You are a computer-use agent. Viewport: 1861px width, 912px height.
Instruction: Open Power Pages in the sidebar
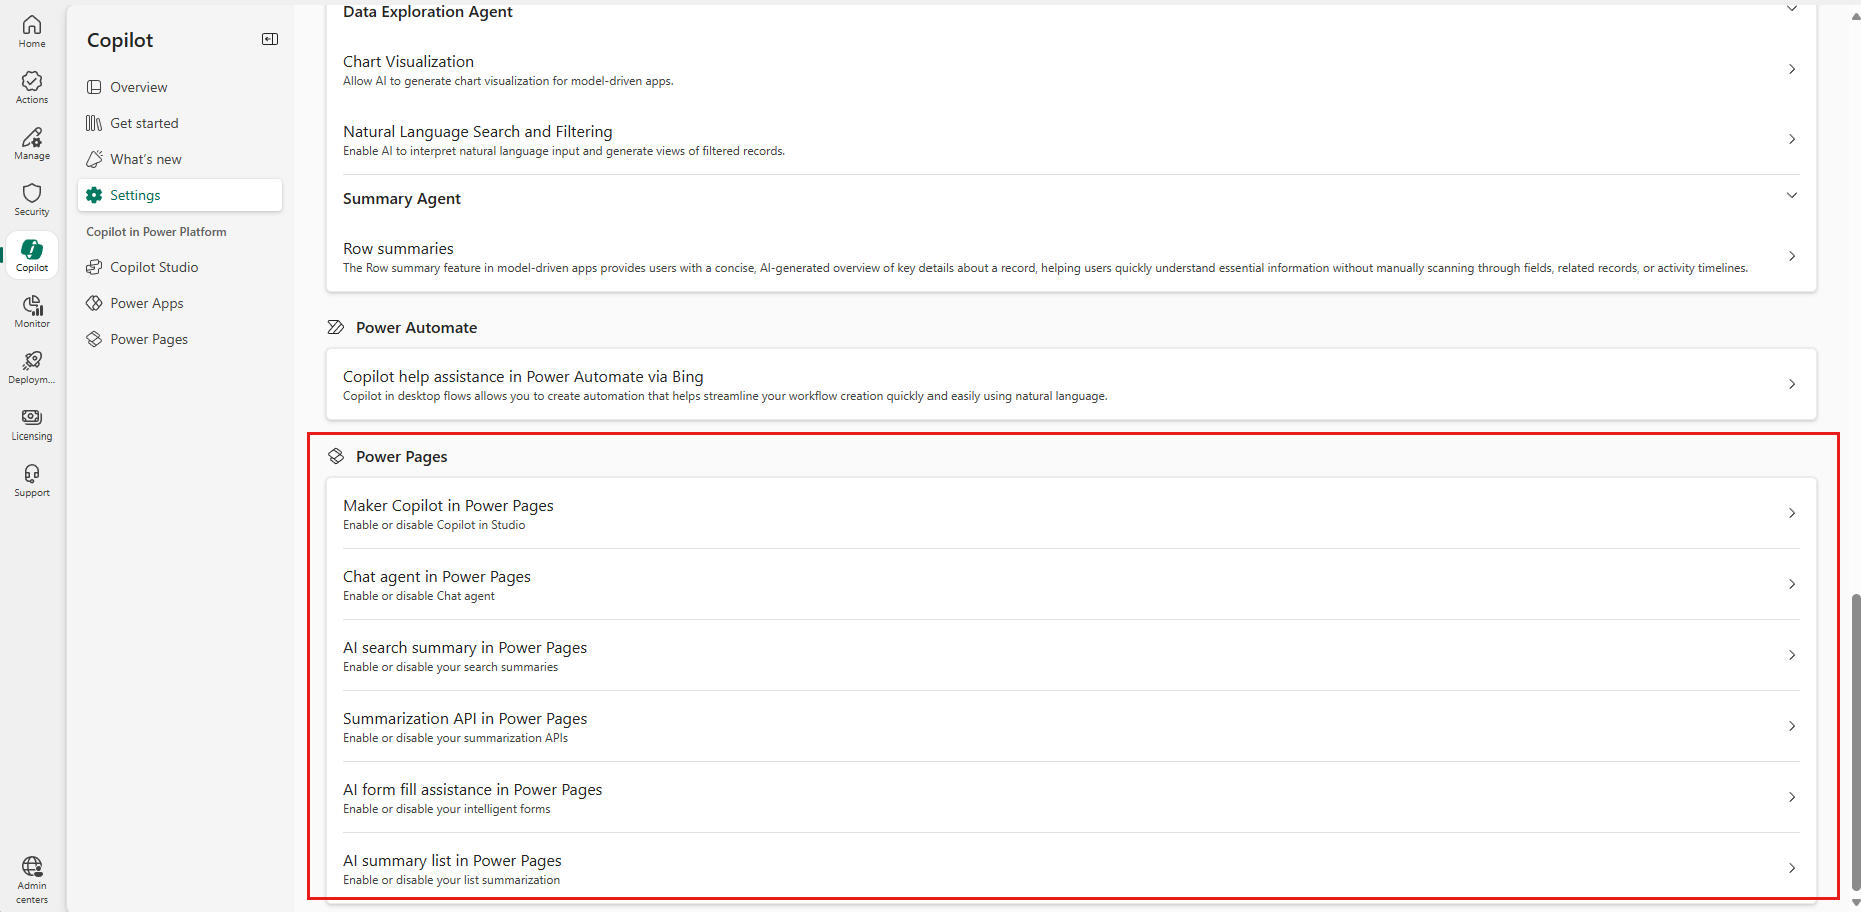pos(180,339)
